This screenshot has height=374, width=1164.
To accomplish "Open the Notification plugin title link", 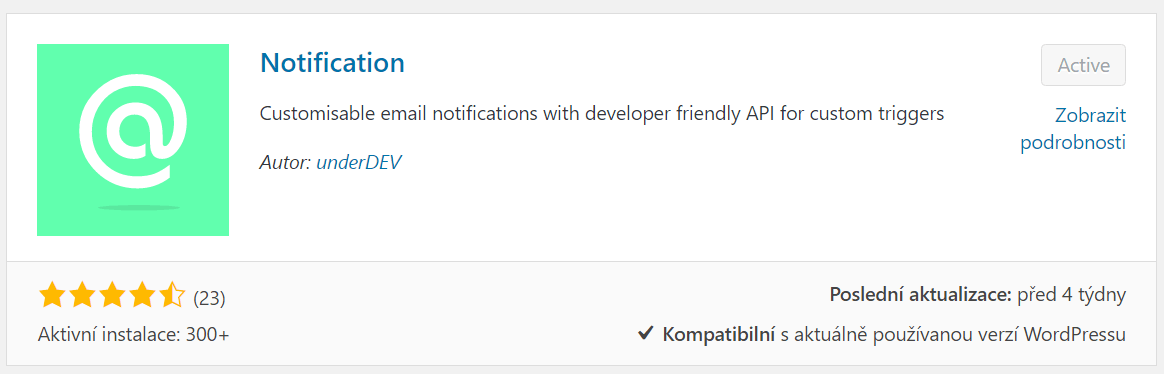I will (x=333, y=62).
